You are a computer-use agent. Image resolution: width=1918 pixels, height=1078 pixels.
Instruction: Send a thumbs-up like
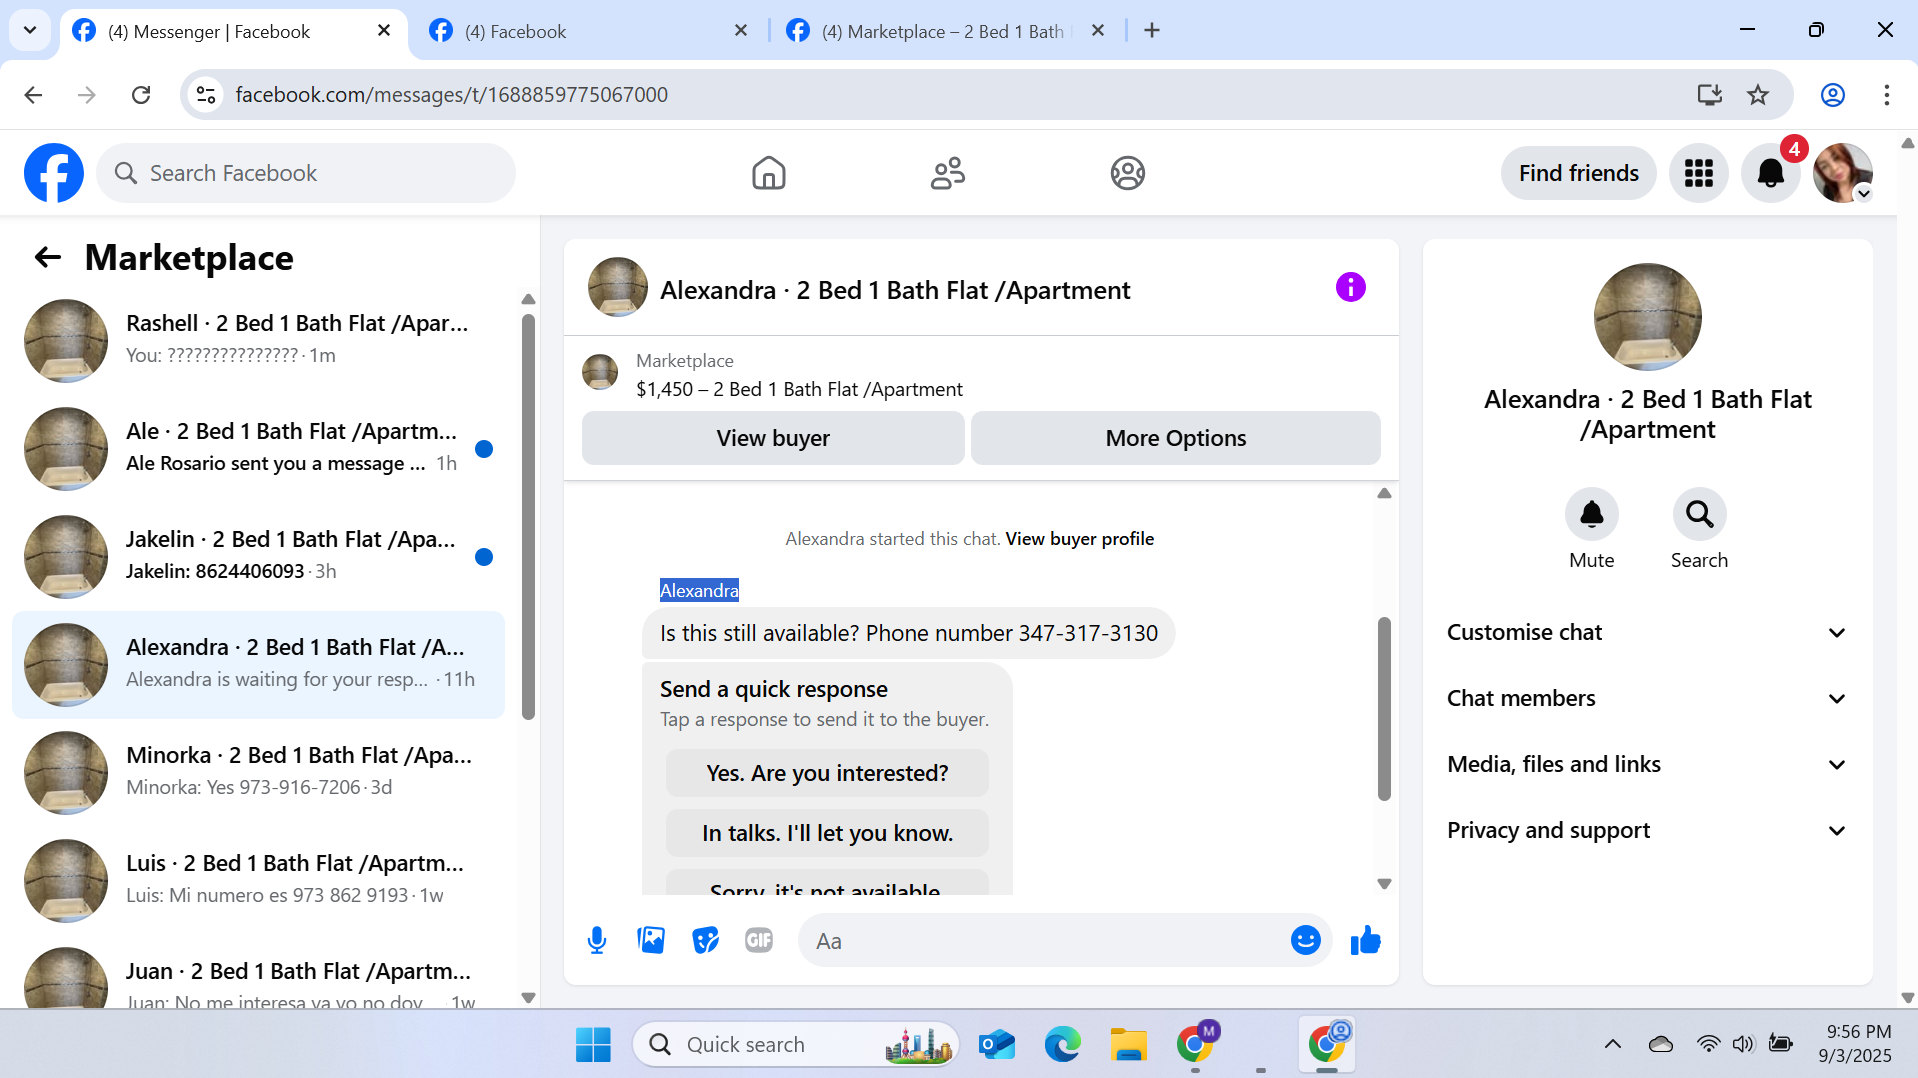pos(1365,940)
